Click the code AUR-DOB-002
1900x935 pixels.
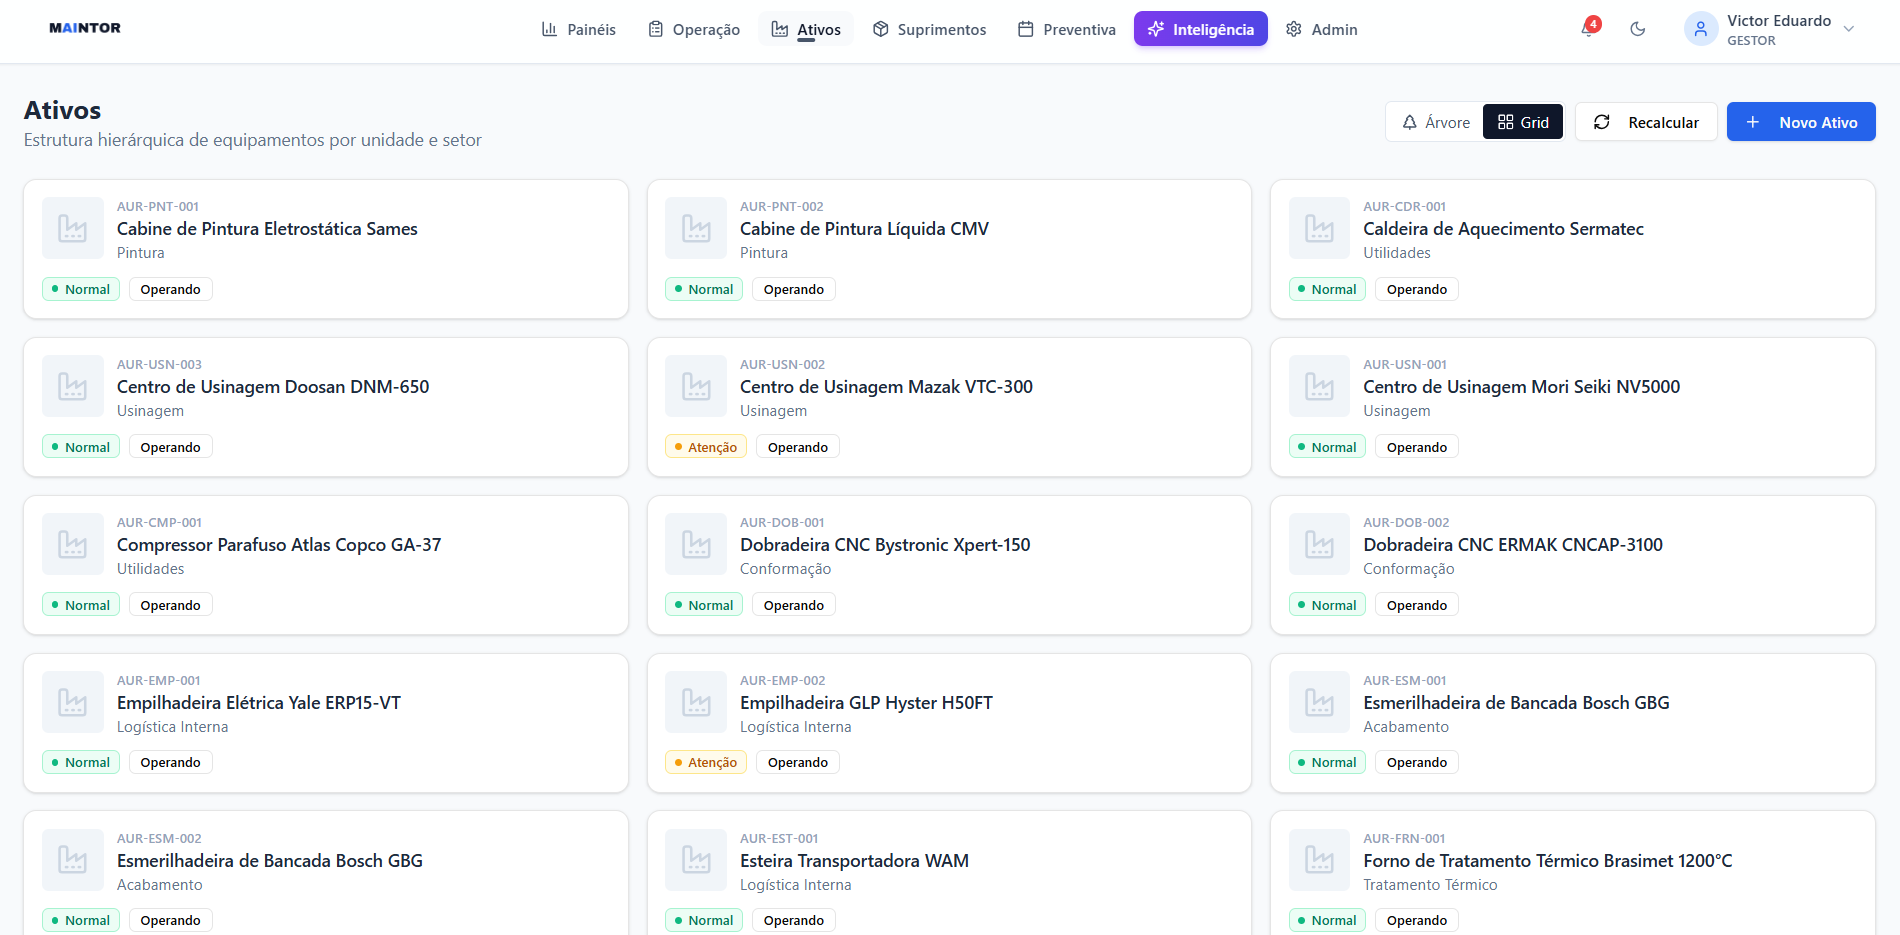coord(1406,522)
